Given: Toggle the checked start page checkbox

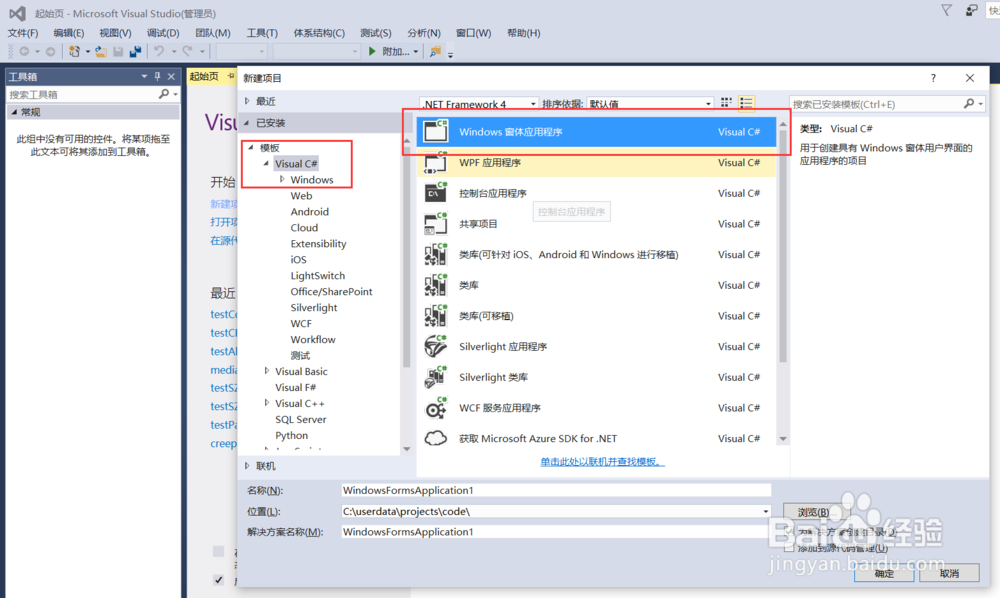Looking at the screenshot, I should coord(219,580).
